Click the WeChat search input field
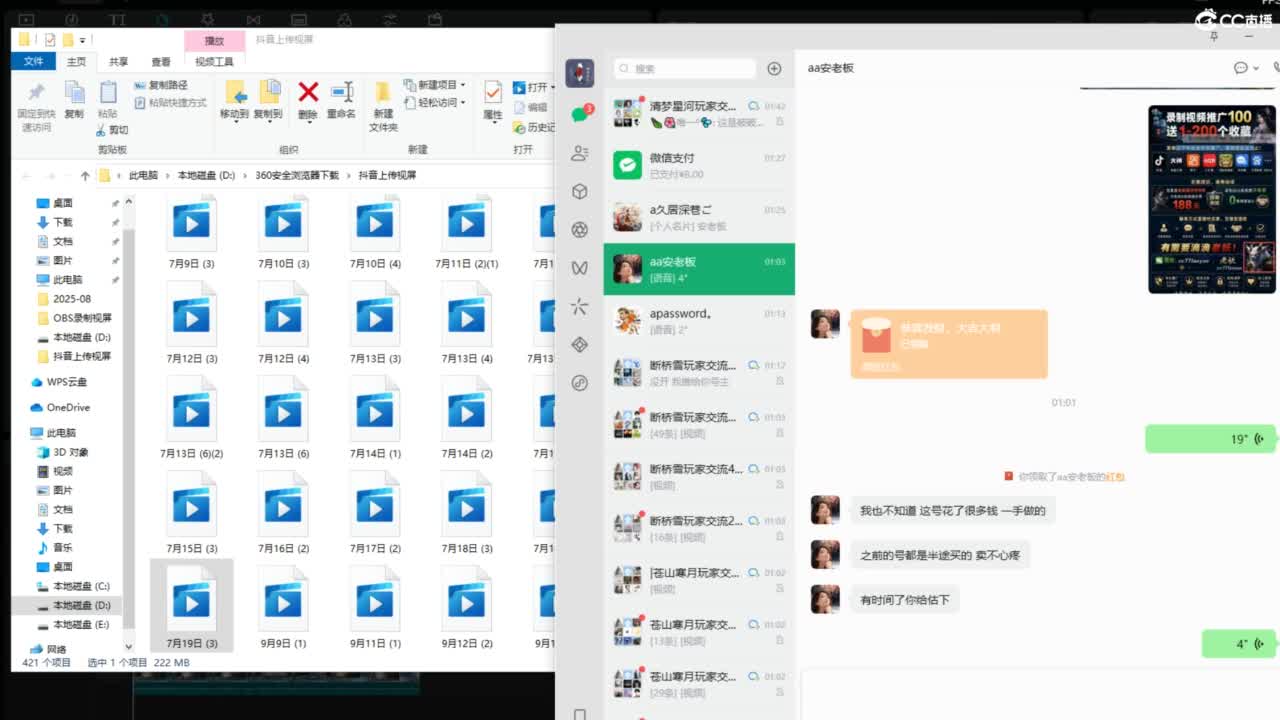Screen dimensions: 1280x720 [685, 69]
